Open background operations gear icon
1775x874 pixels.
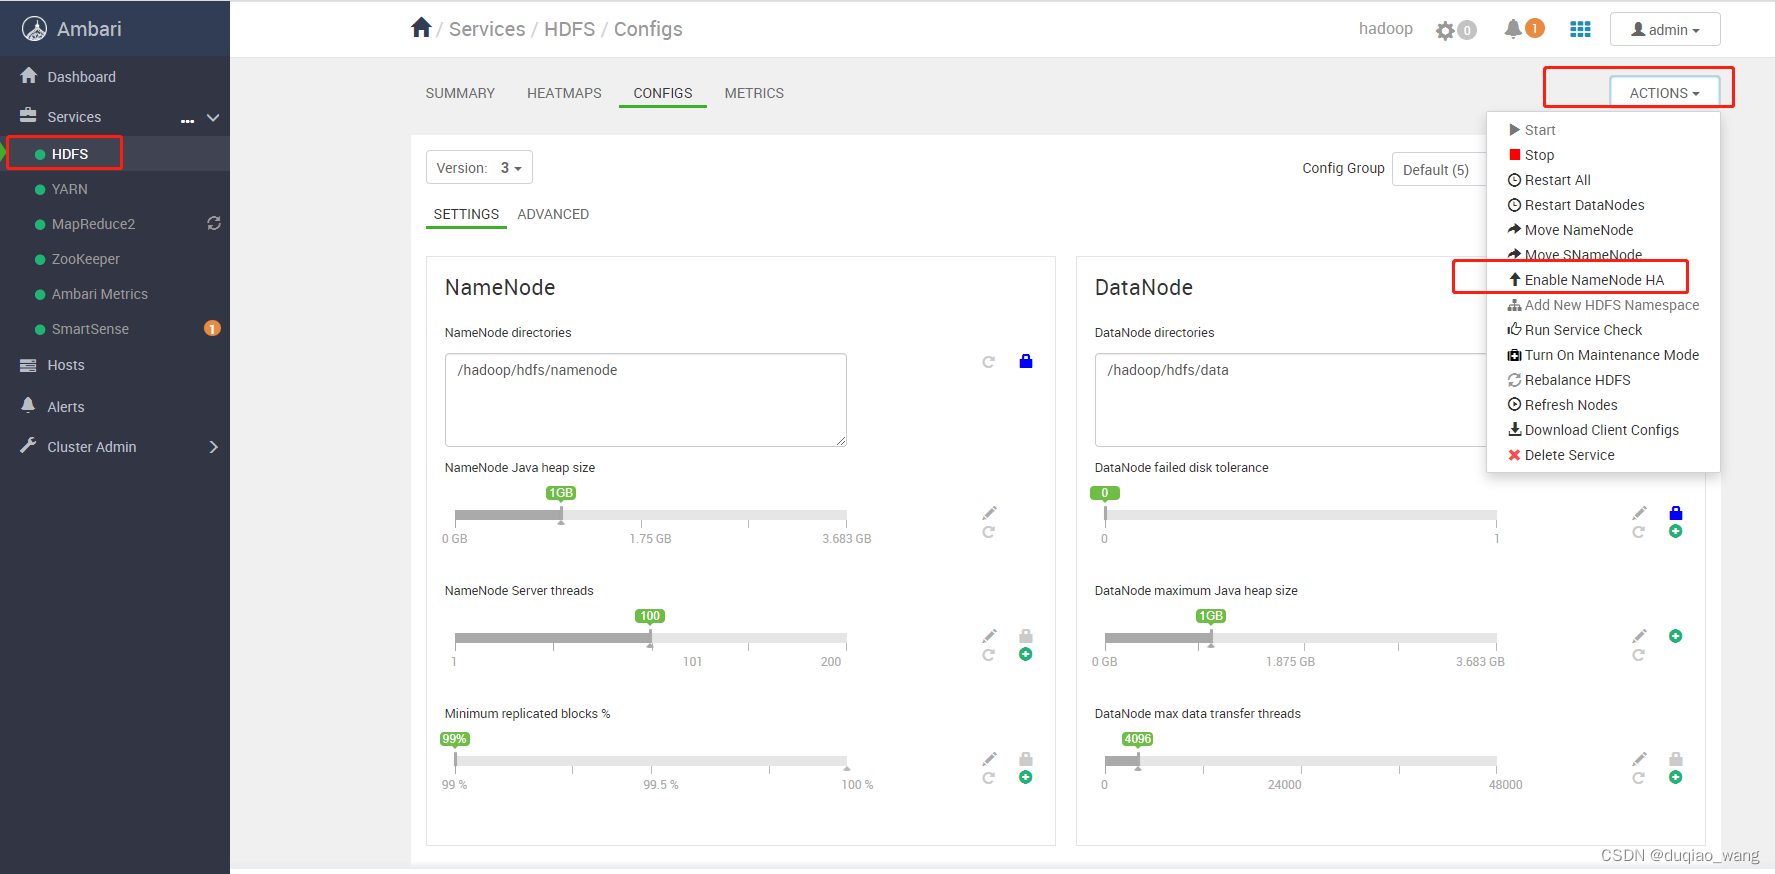[1445, 30]
